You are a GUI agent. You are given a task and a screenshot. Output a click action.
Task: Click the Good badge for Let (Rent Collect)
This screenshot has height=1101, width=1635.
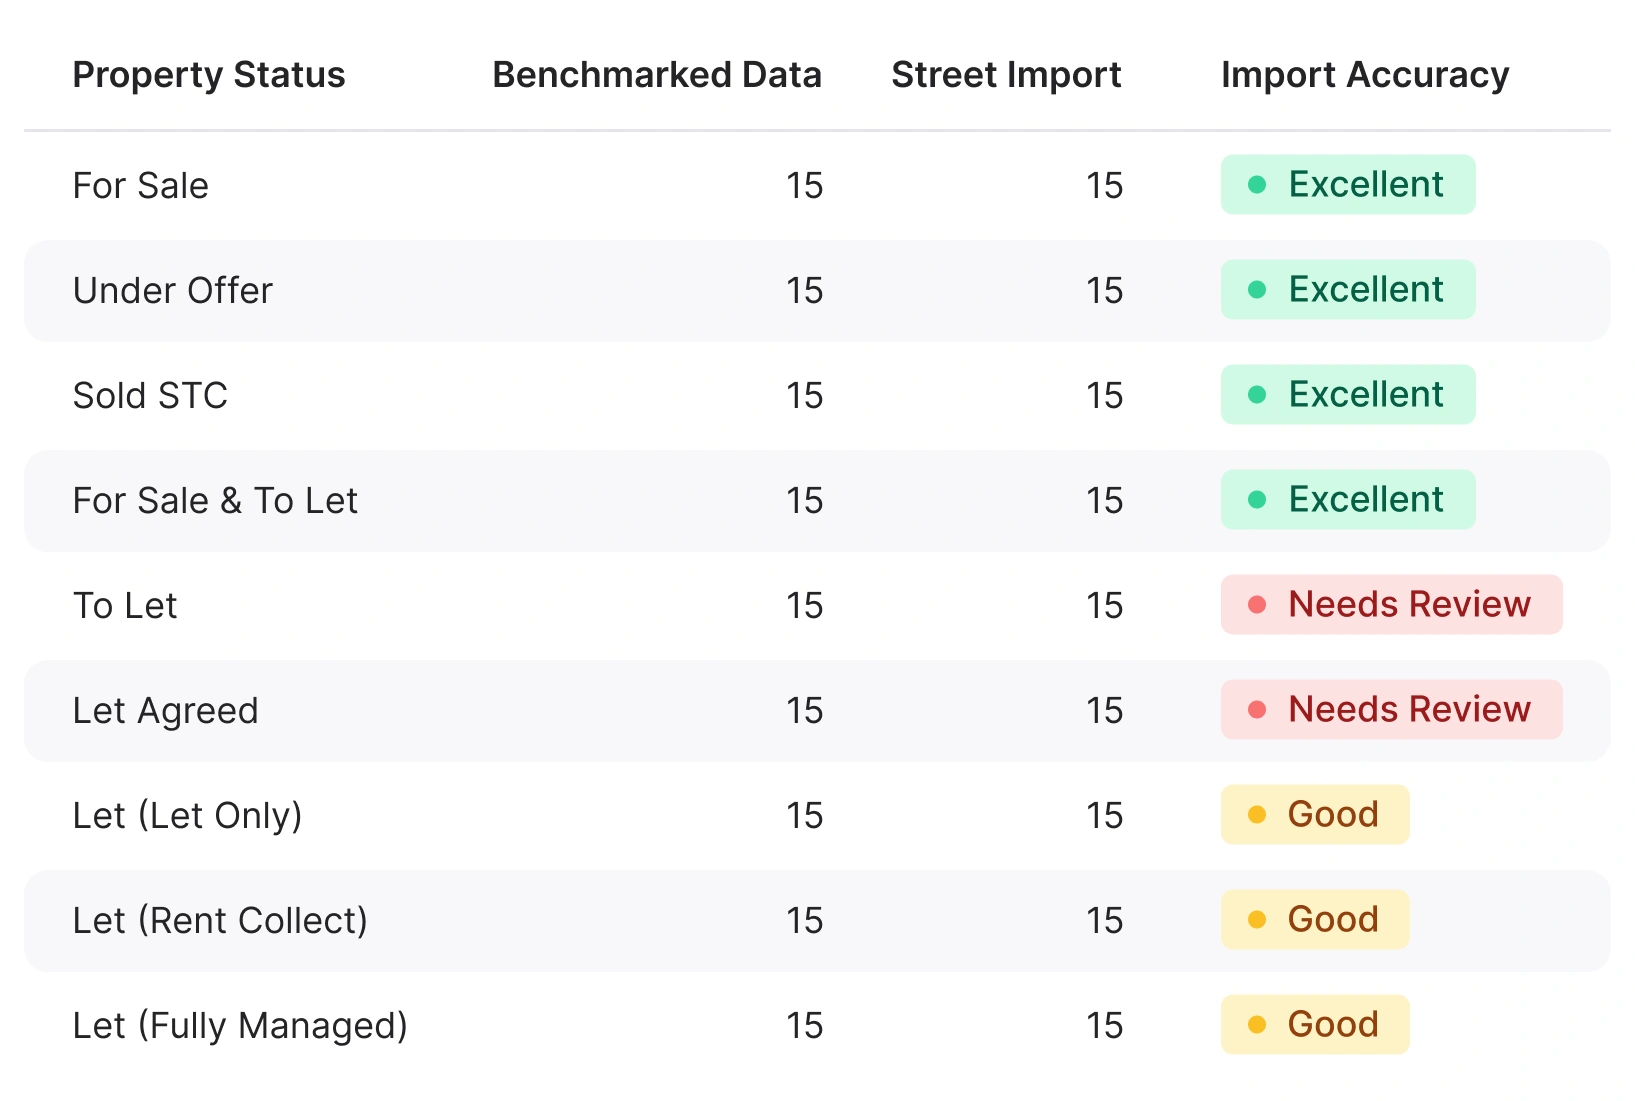pyautogui.click(x=1314, y=920)
